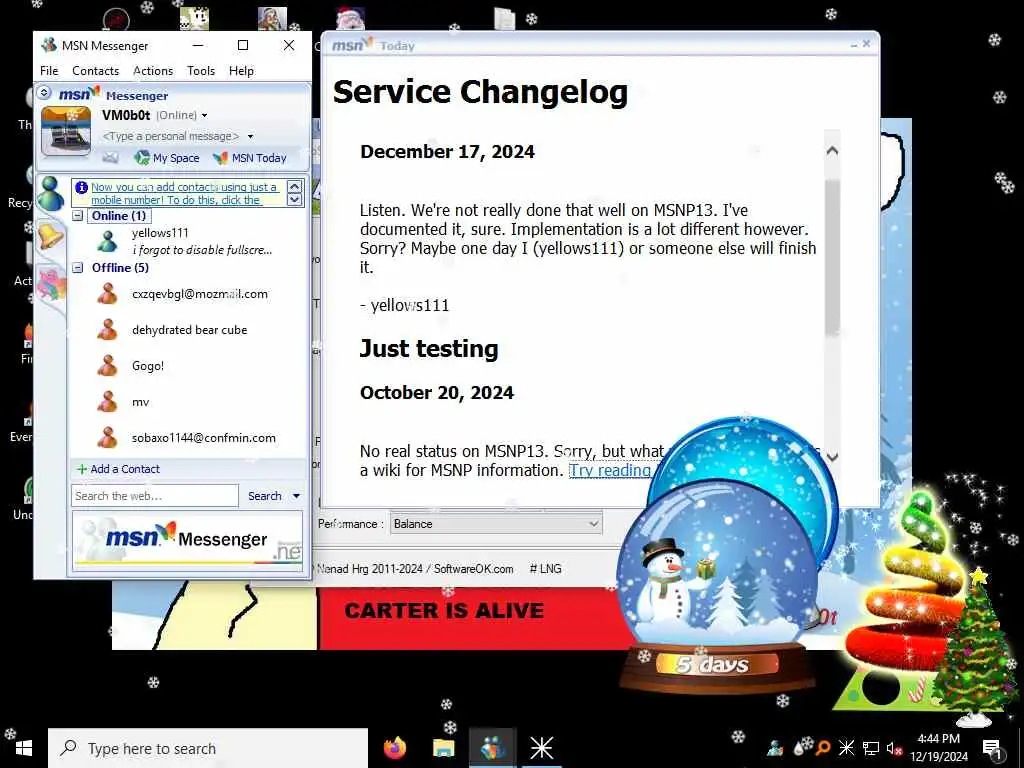Click the taskbar Type here to search box
The width and height of the screenshot is (1024, 768).
point(208,748)
